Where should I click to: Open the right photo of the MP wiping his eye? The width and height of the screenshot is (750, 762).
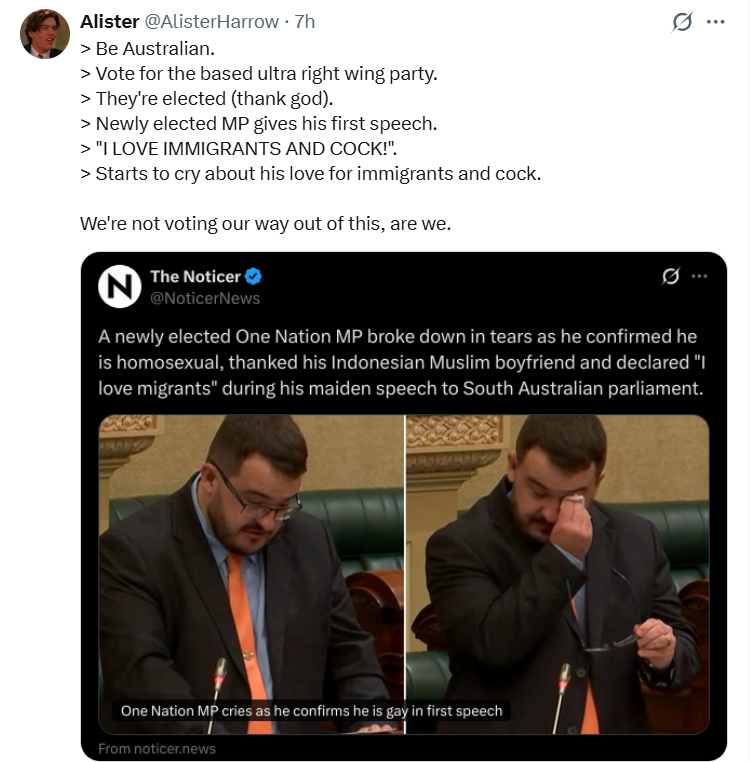(x=558, y=574)
